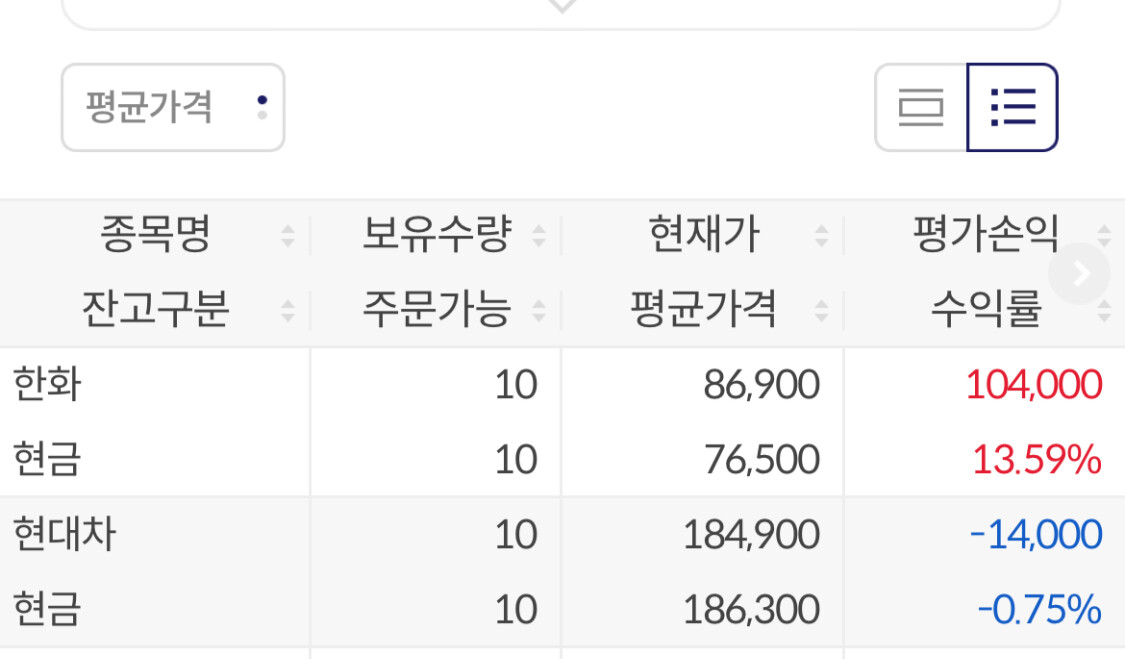Tap 한화 current price 86,900
Screen dimensions: 1125x659
click(761, 385)
